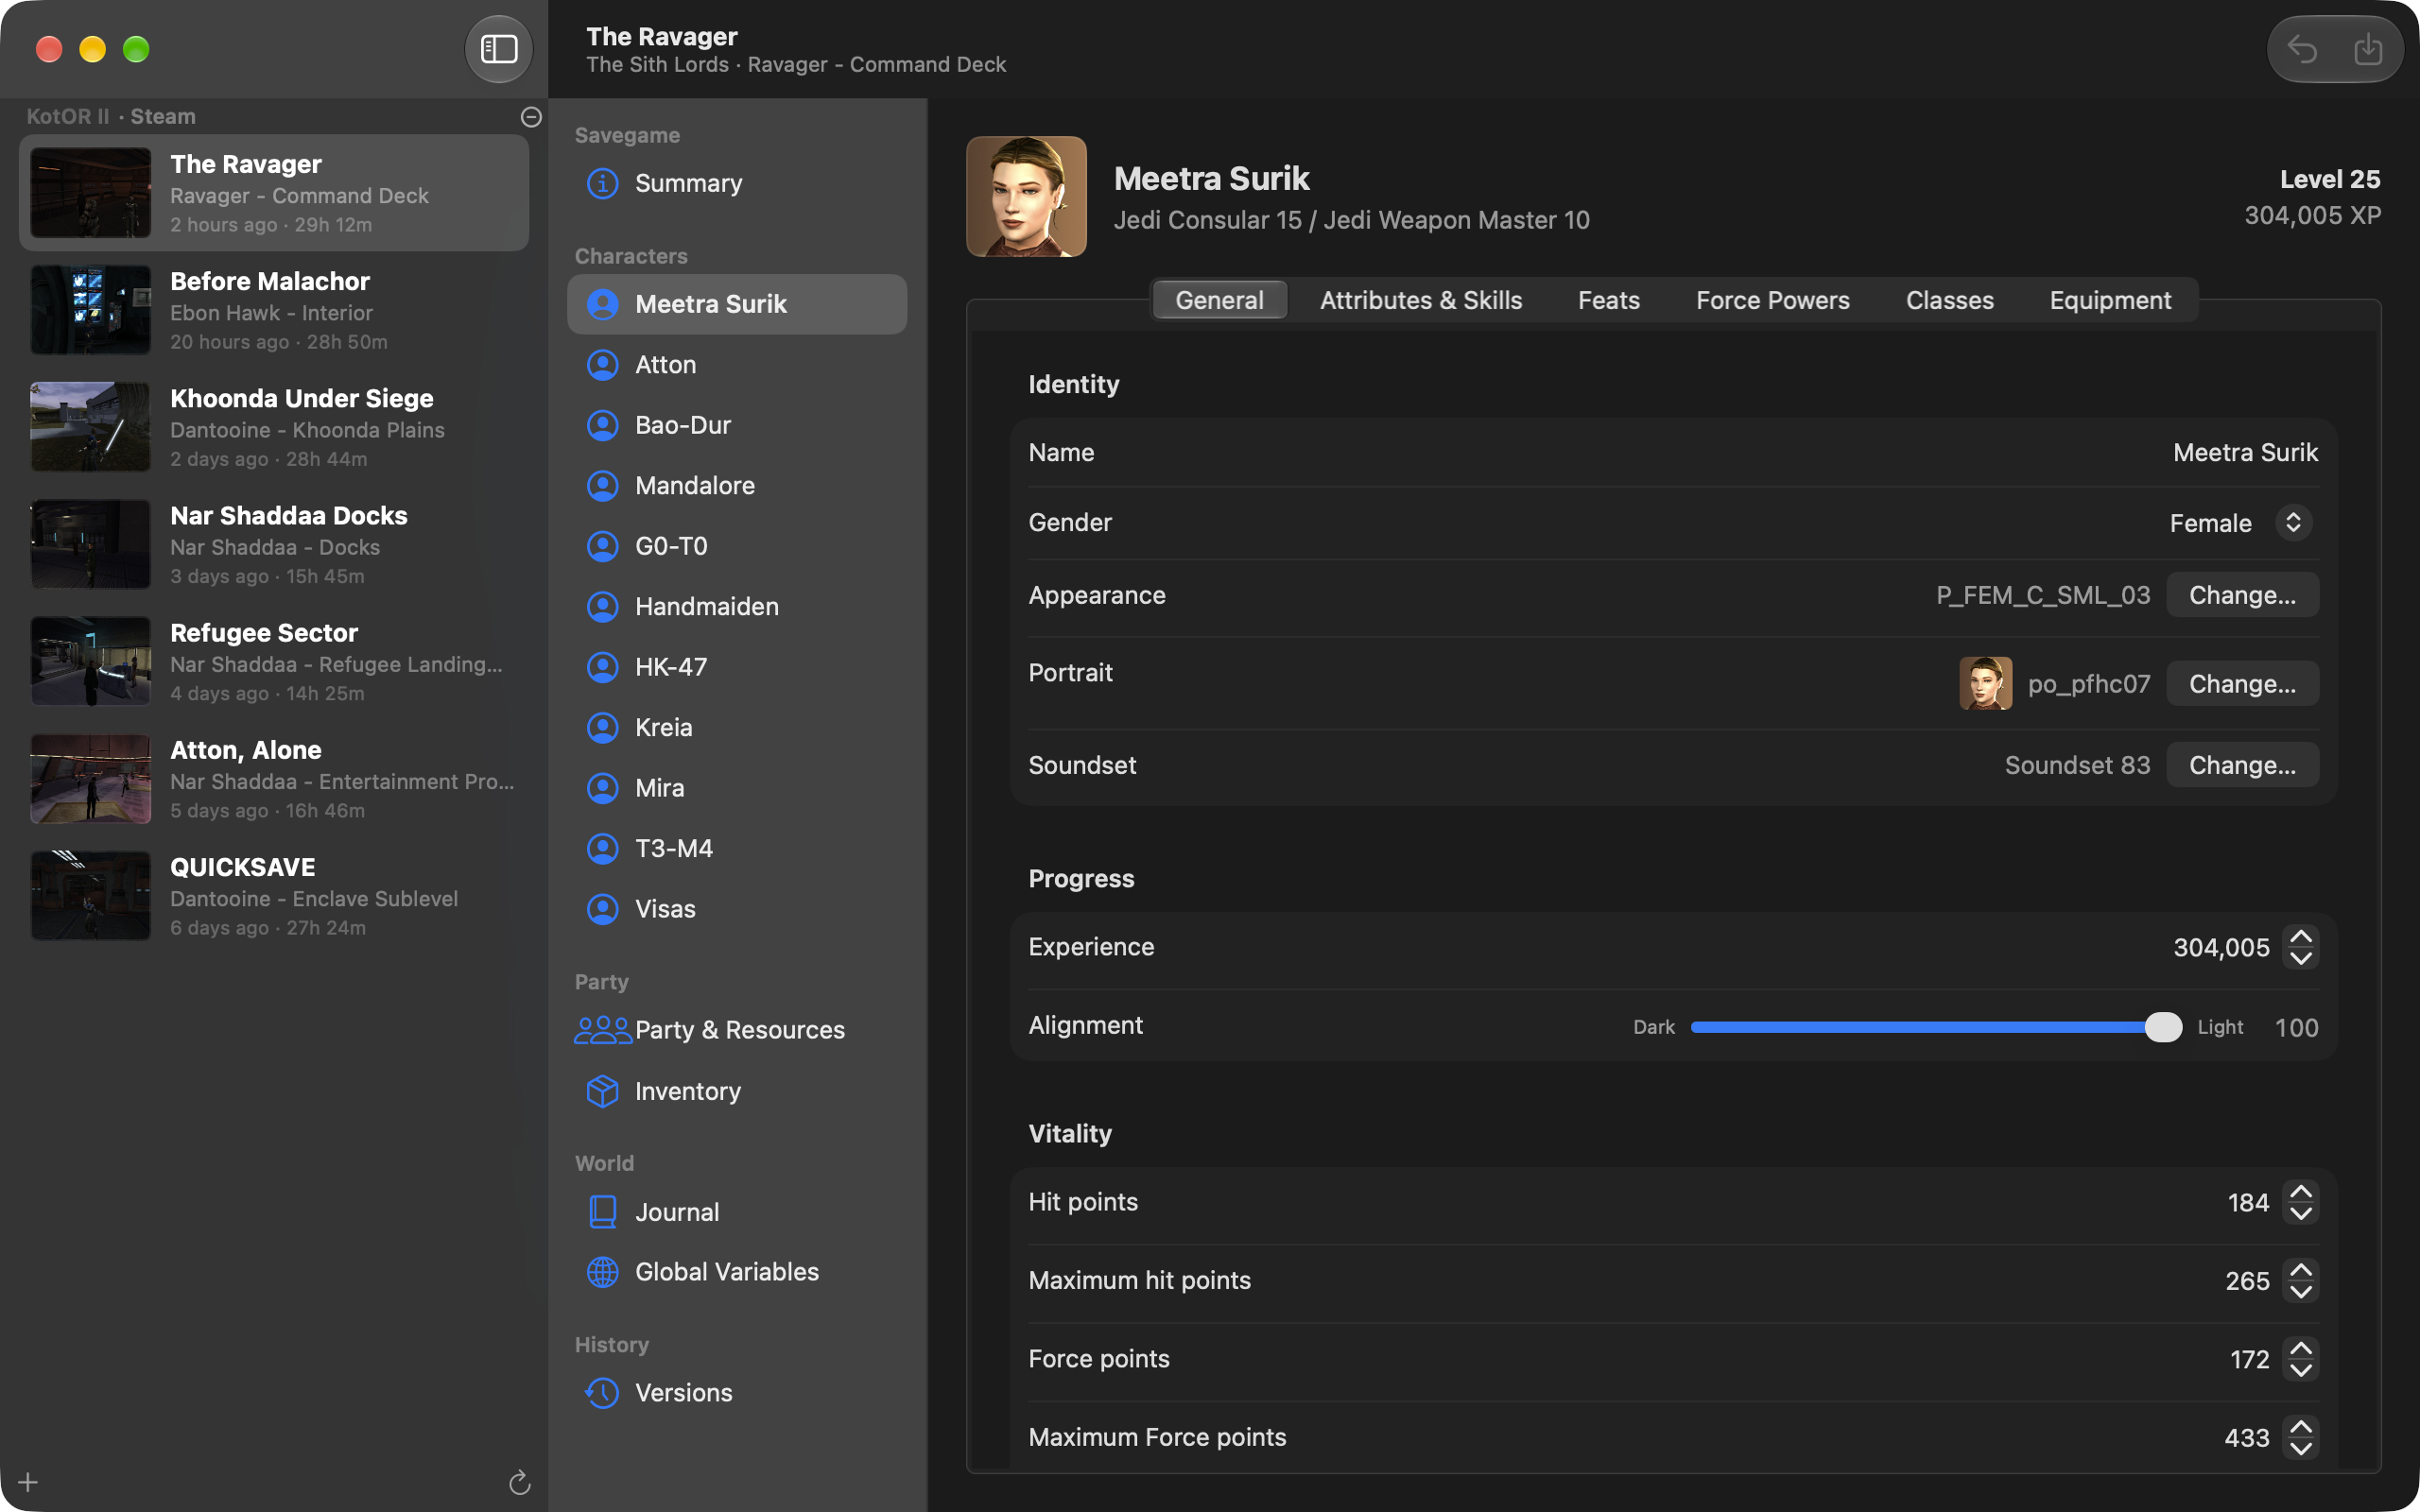Select the QUICKSAVE savegame
Image resolution: width=2420 pixels, height=1512 pixels.
click(x=274, y=896)
